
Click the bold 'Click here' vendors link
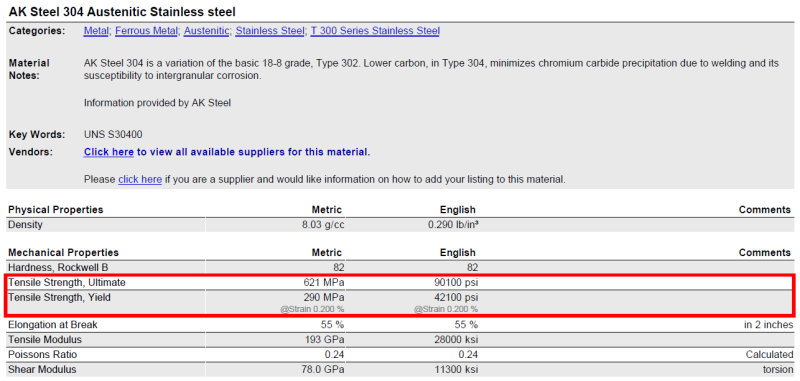point(109,152)
